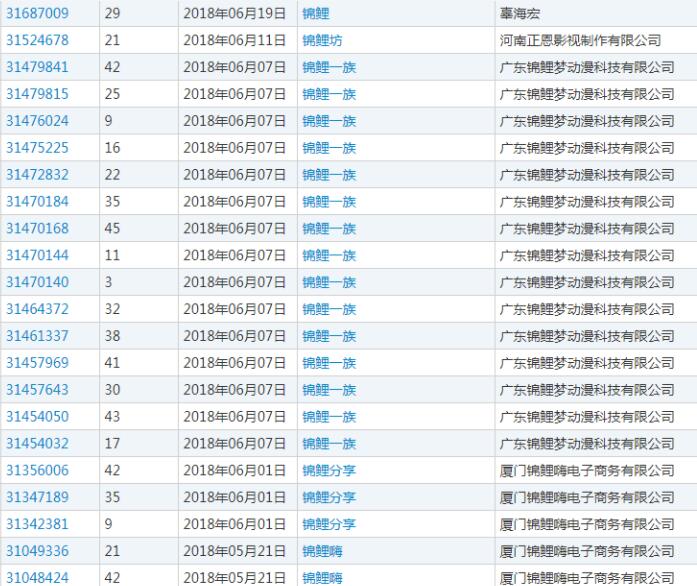Click 锦鲤一族 link in row 31457969

pyautogui.click(x=329, y=363)
